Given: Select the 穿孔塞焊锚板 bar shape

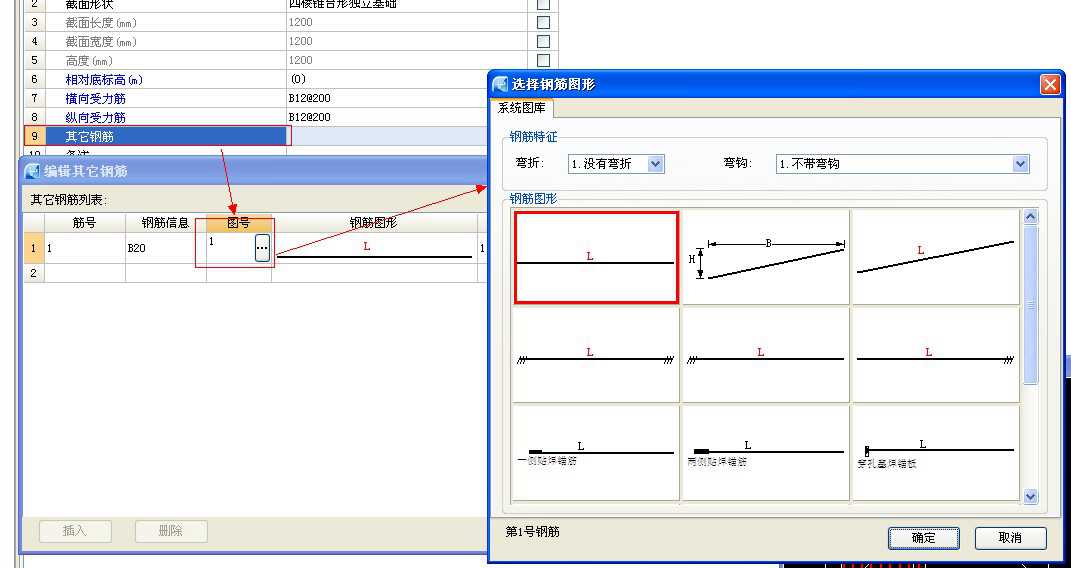Looking at the screenshot, I should (935, 453).
